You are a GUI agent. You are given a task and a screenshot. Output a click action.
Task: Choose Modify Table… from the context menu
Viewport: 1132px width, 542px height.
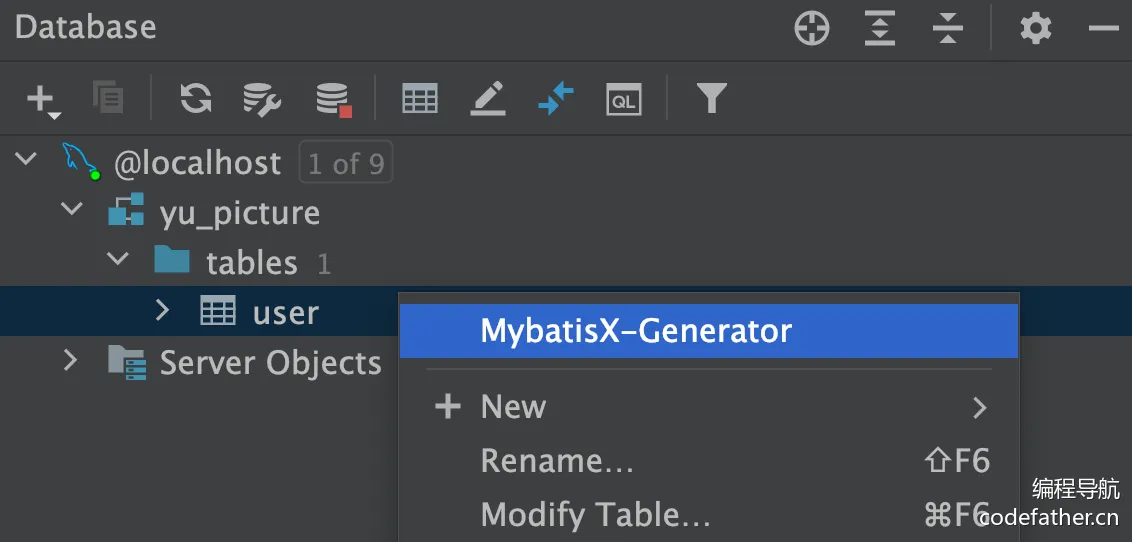point(709,515)
